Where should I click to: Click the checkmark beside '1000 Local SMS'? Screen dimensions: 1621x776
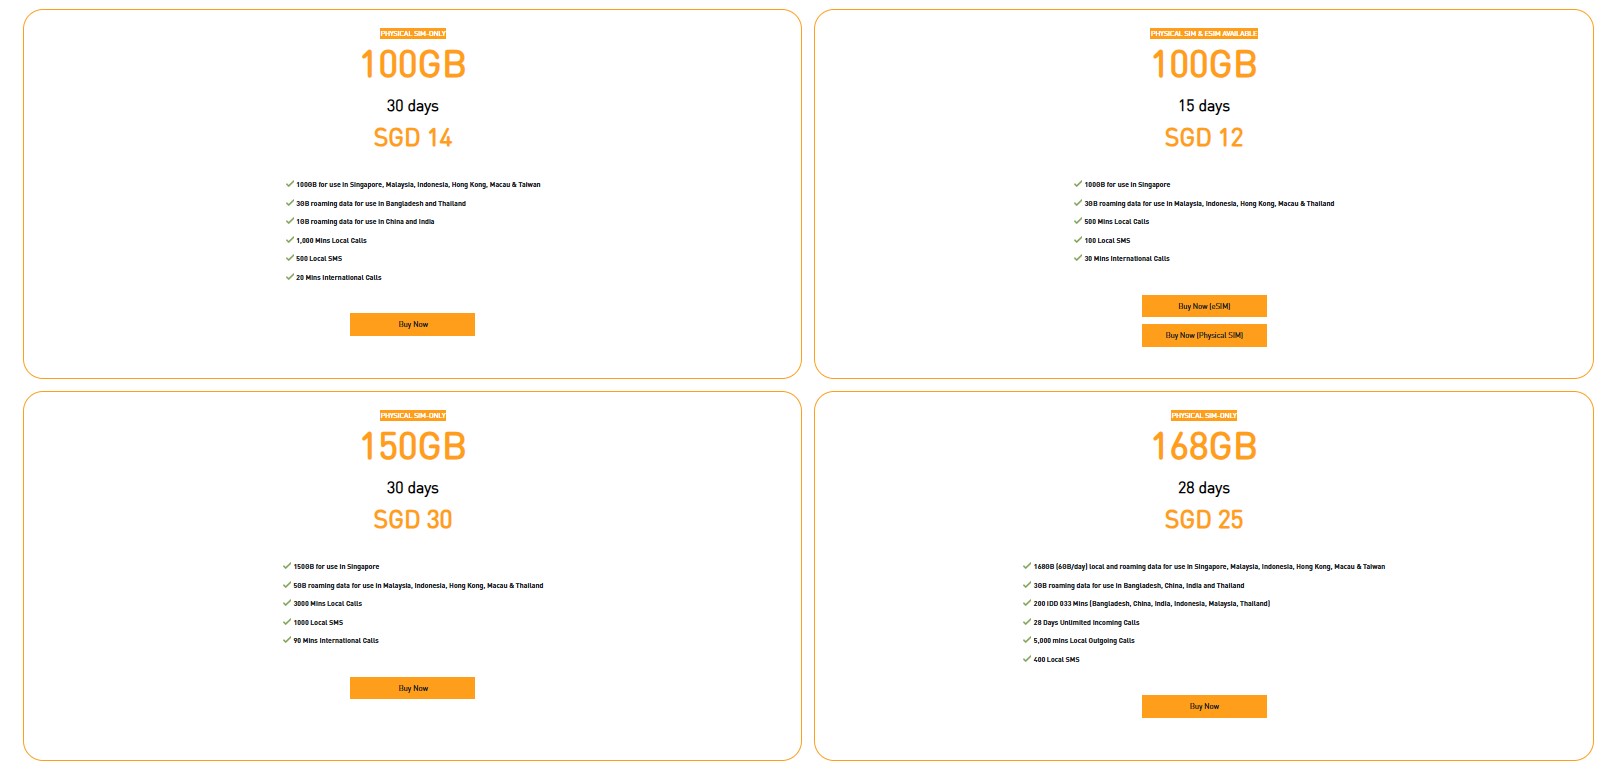click(285, 622)
